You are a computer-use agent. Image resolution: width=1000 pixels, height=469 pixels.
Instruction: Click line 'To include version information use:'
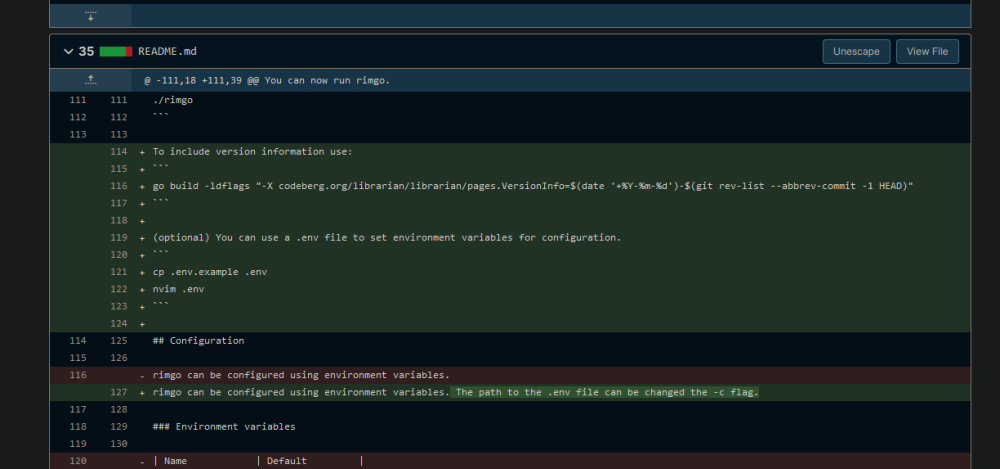[253, 152]
